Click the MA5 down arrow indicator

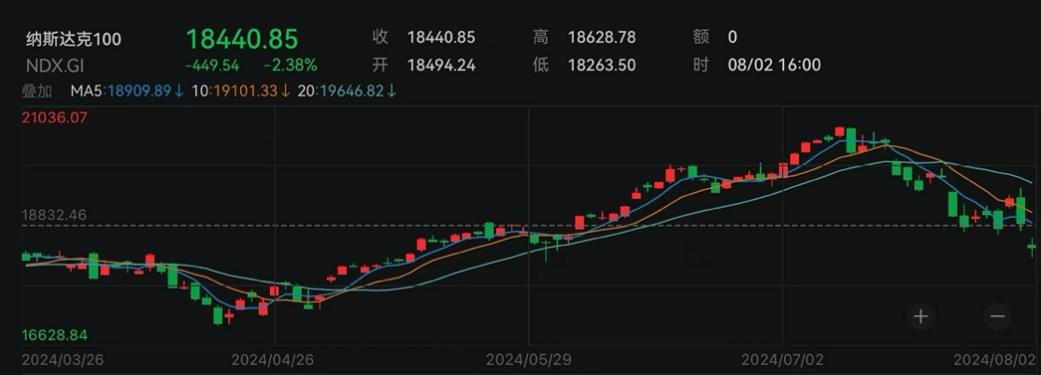click(179, 91)
